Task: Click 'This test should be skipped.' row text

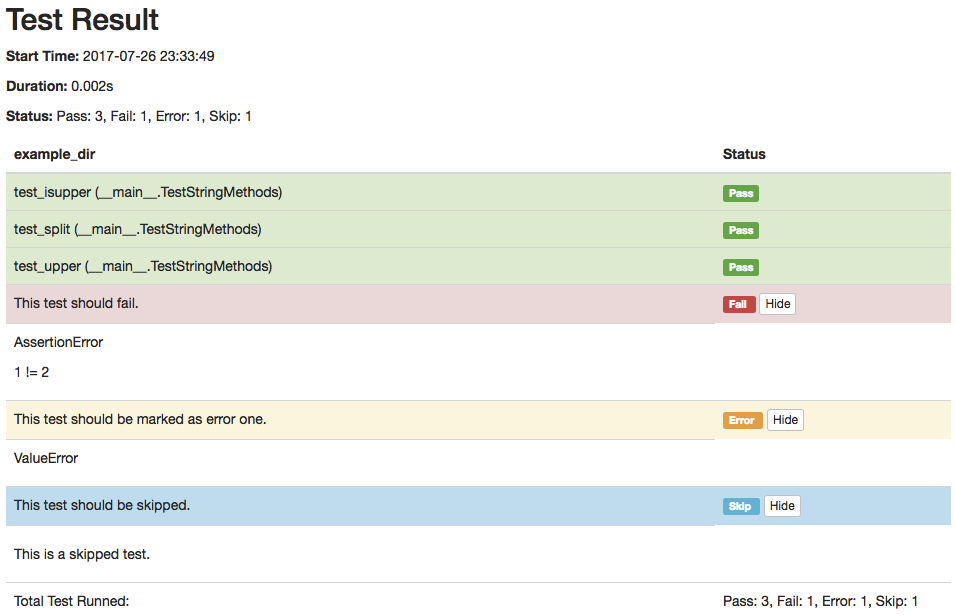Action: 102,505
